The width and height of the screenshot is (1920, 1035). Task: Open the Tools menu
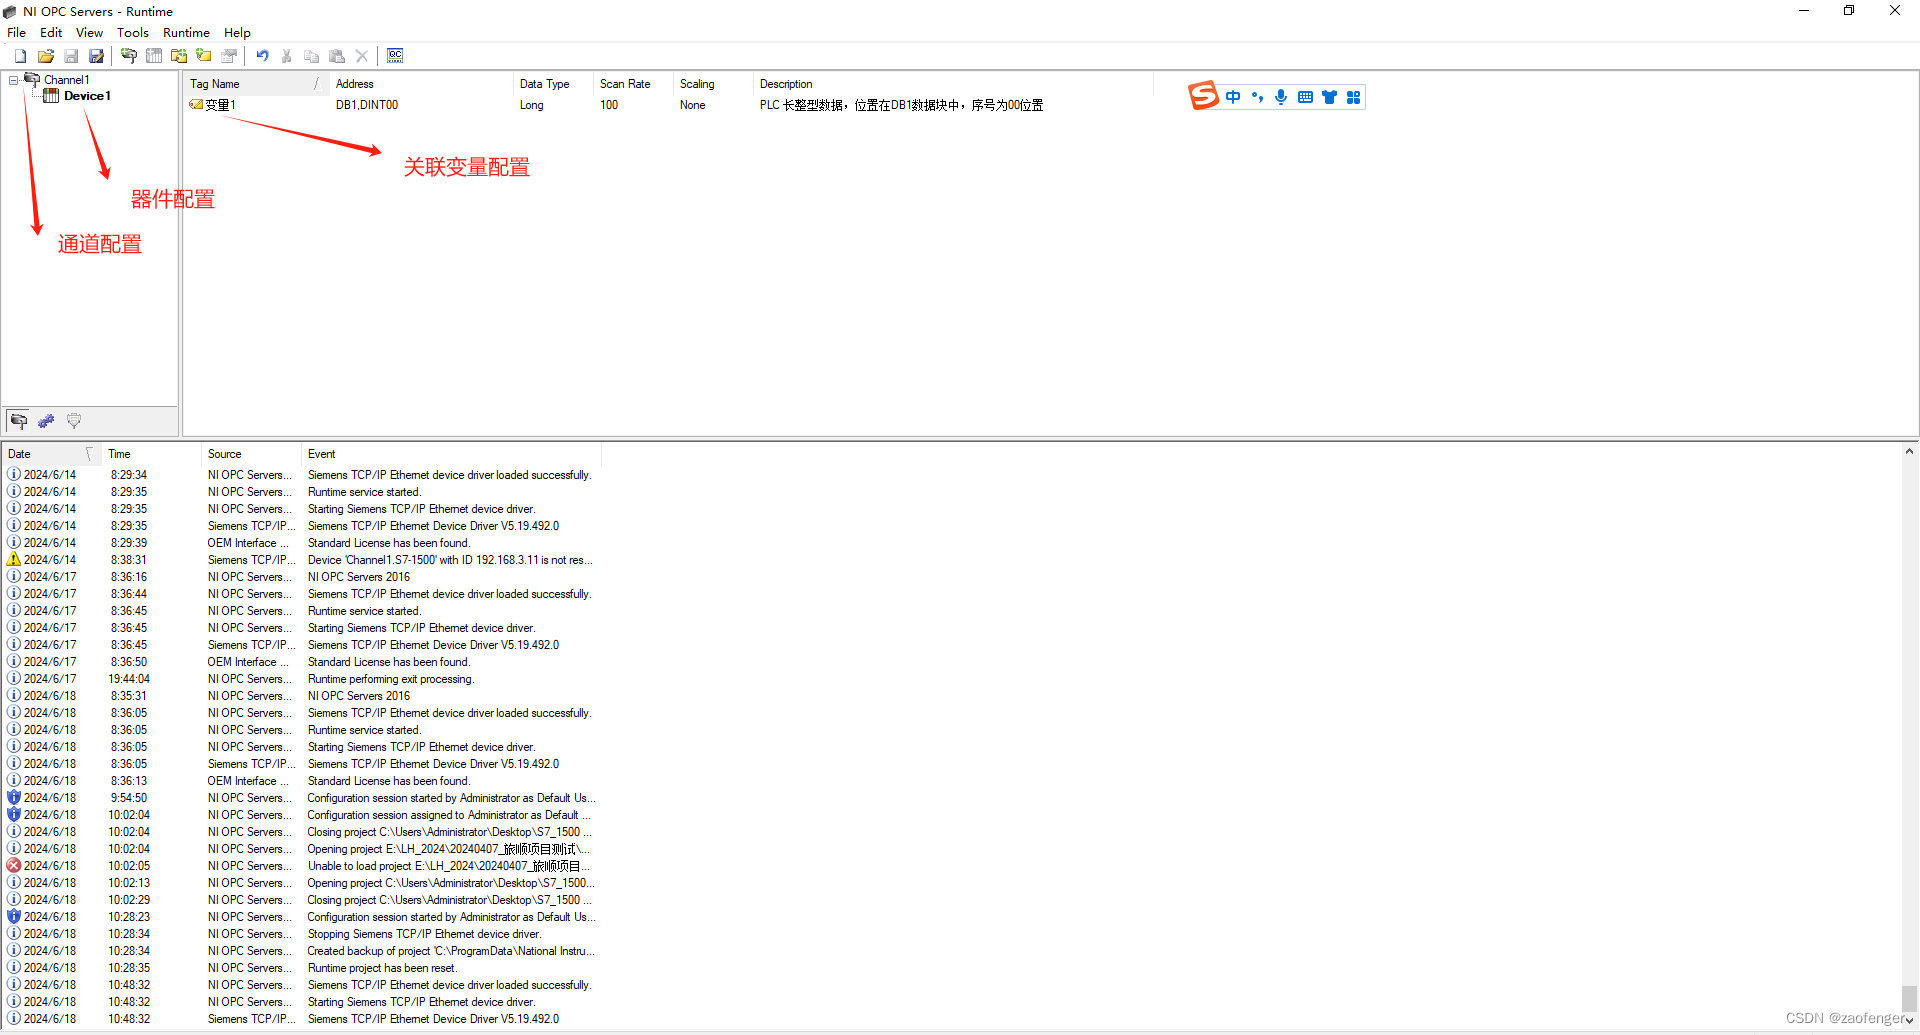tap(133, 32)
